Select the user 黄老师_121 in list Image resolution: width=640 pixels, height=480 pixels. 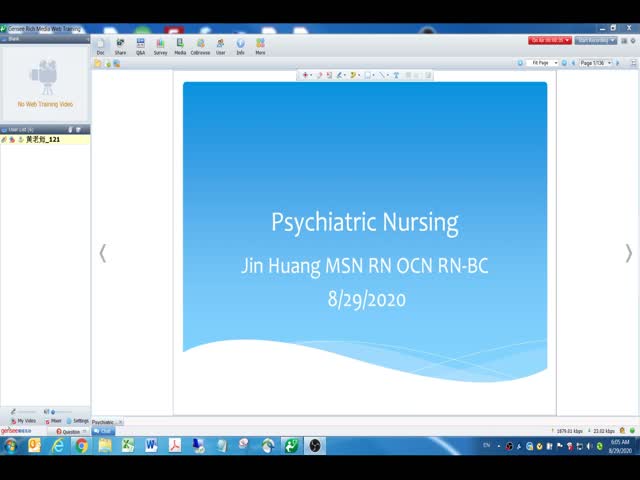45,140
